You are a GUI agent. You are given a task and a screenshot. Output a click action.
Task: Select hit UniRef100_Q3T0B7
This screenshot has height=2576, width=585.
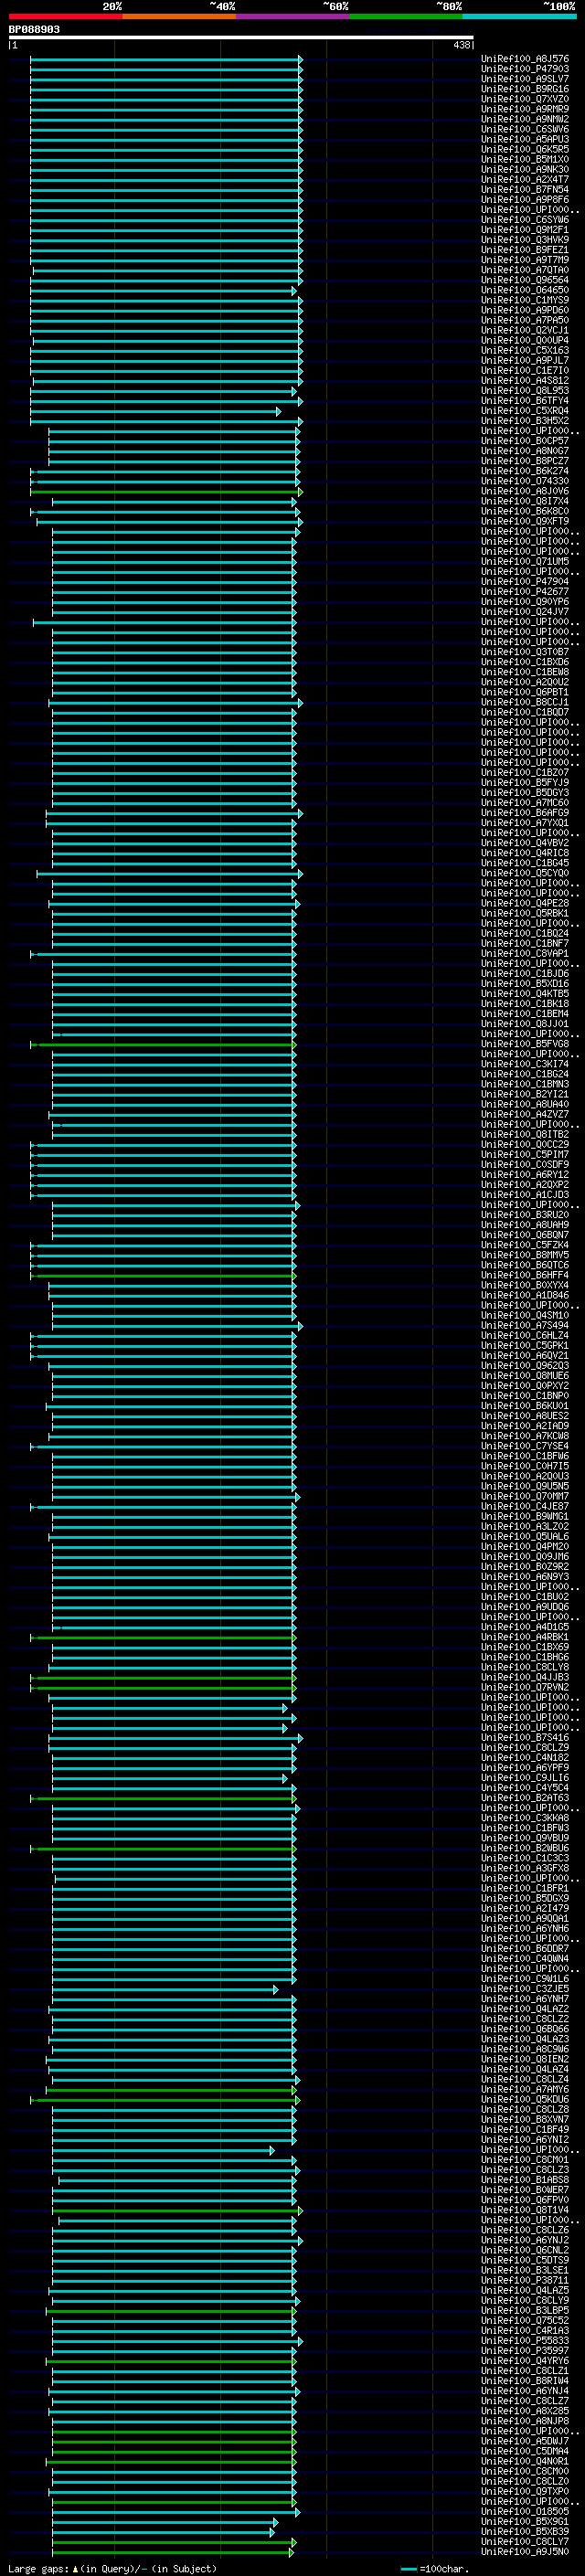(x=525, y=652)
